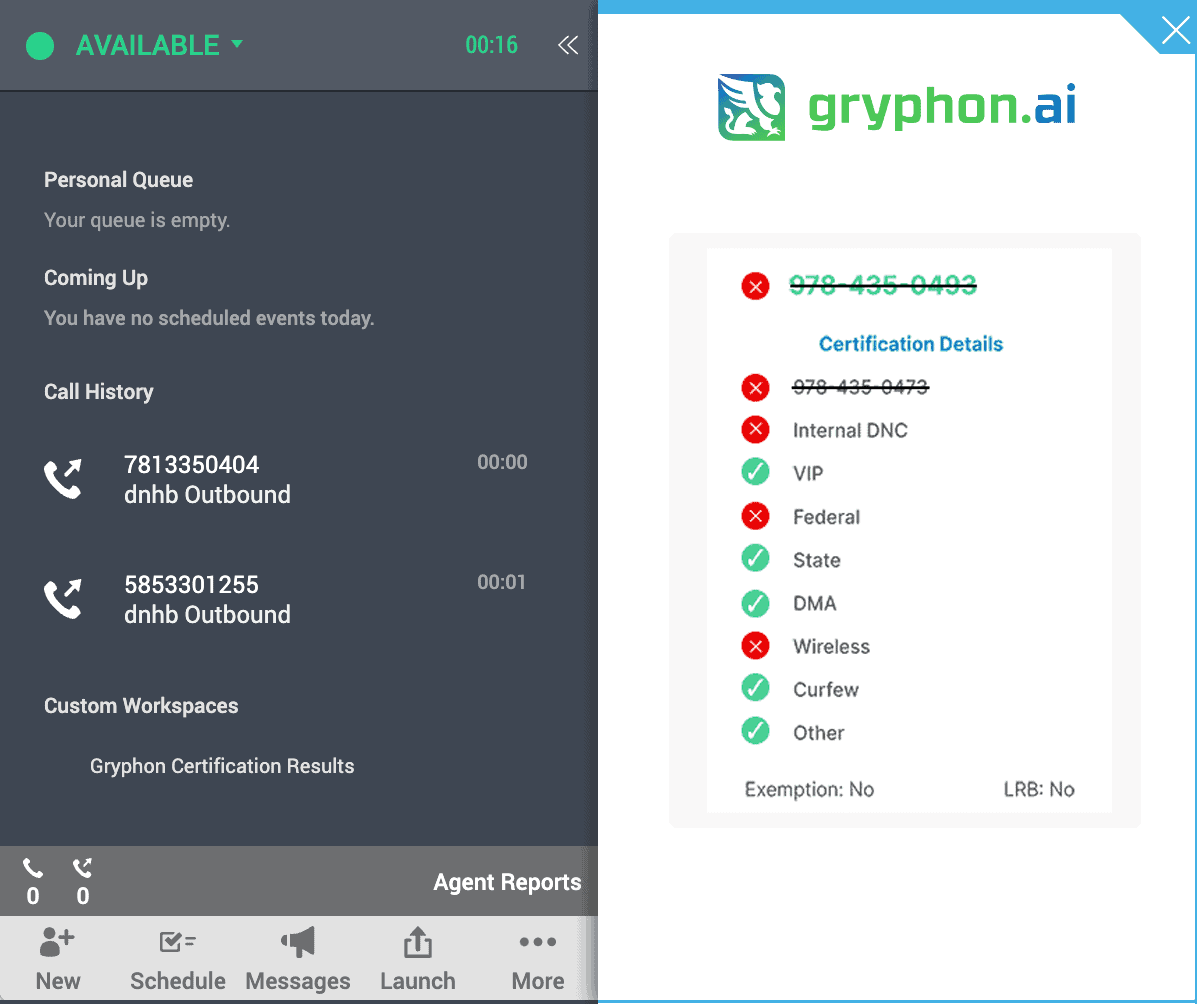The image size is (1197, 1004).
Task: Click the DMA green check icon
Action: [x=755, y=603]
